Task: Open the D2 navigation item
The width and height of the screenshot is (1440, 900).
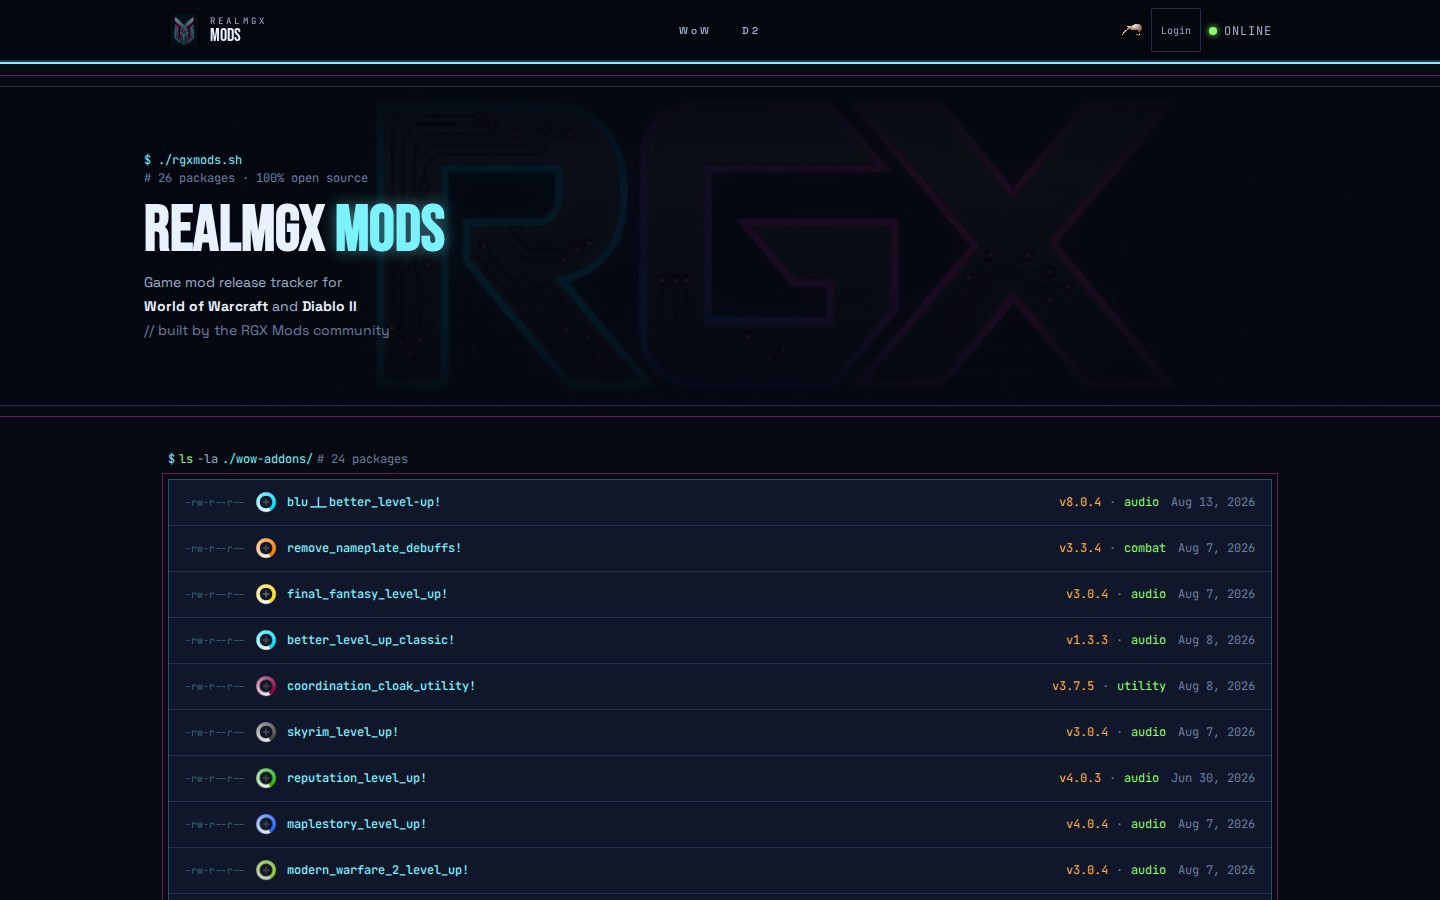Action: (750, 31)
